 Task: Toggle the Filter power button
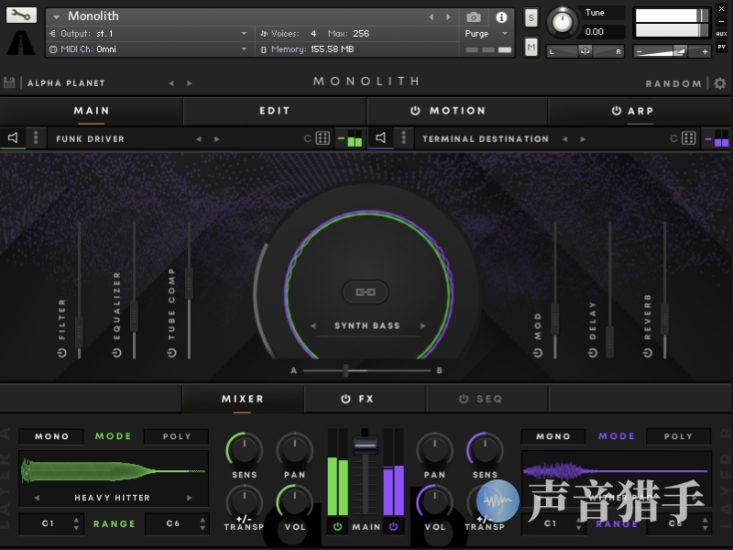62,353
